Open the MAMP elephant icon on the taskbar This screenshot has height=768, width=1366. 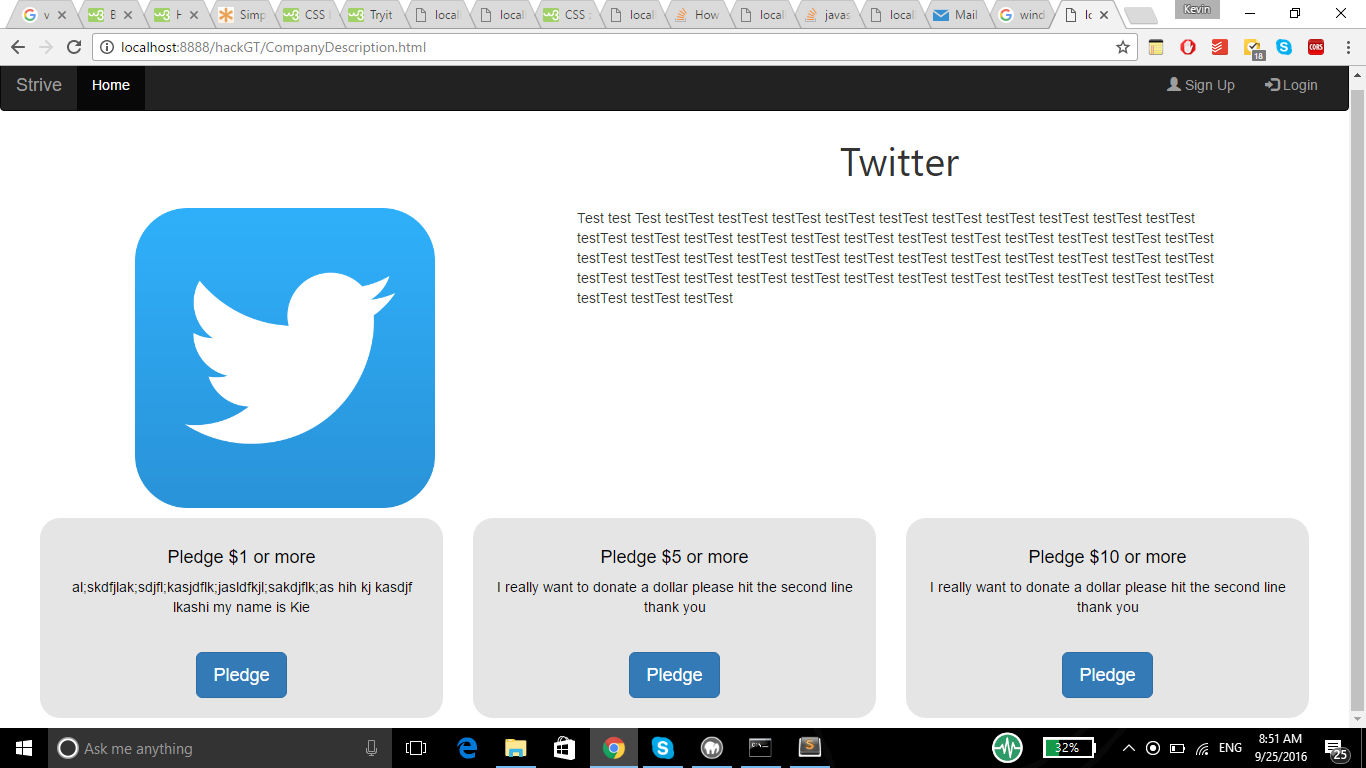(711, 748)
